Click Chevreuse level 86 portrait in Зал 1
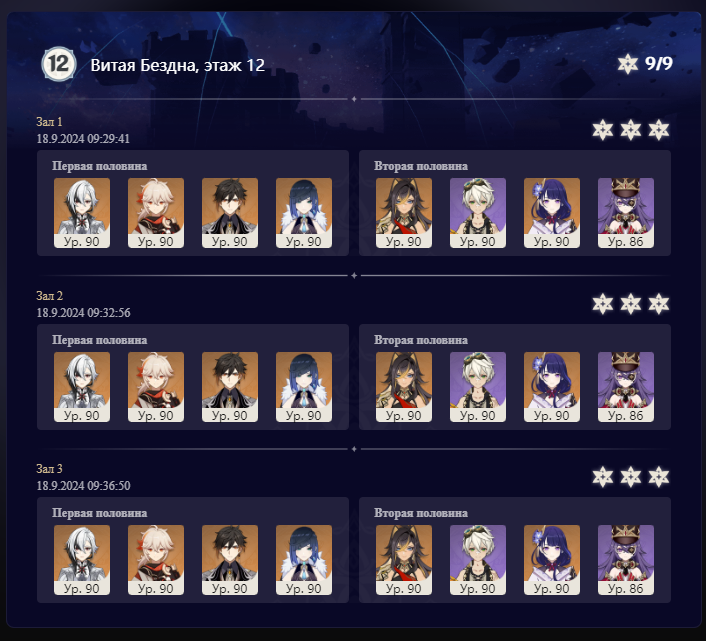 click(626, 213)
